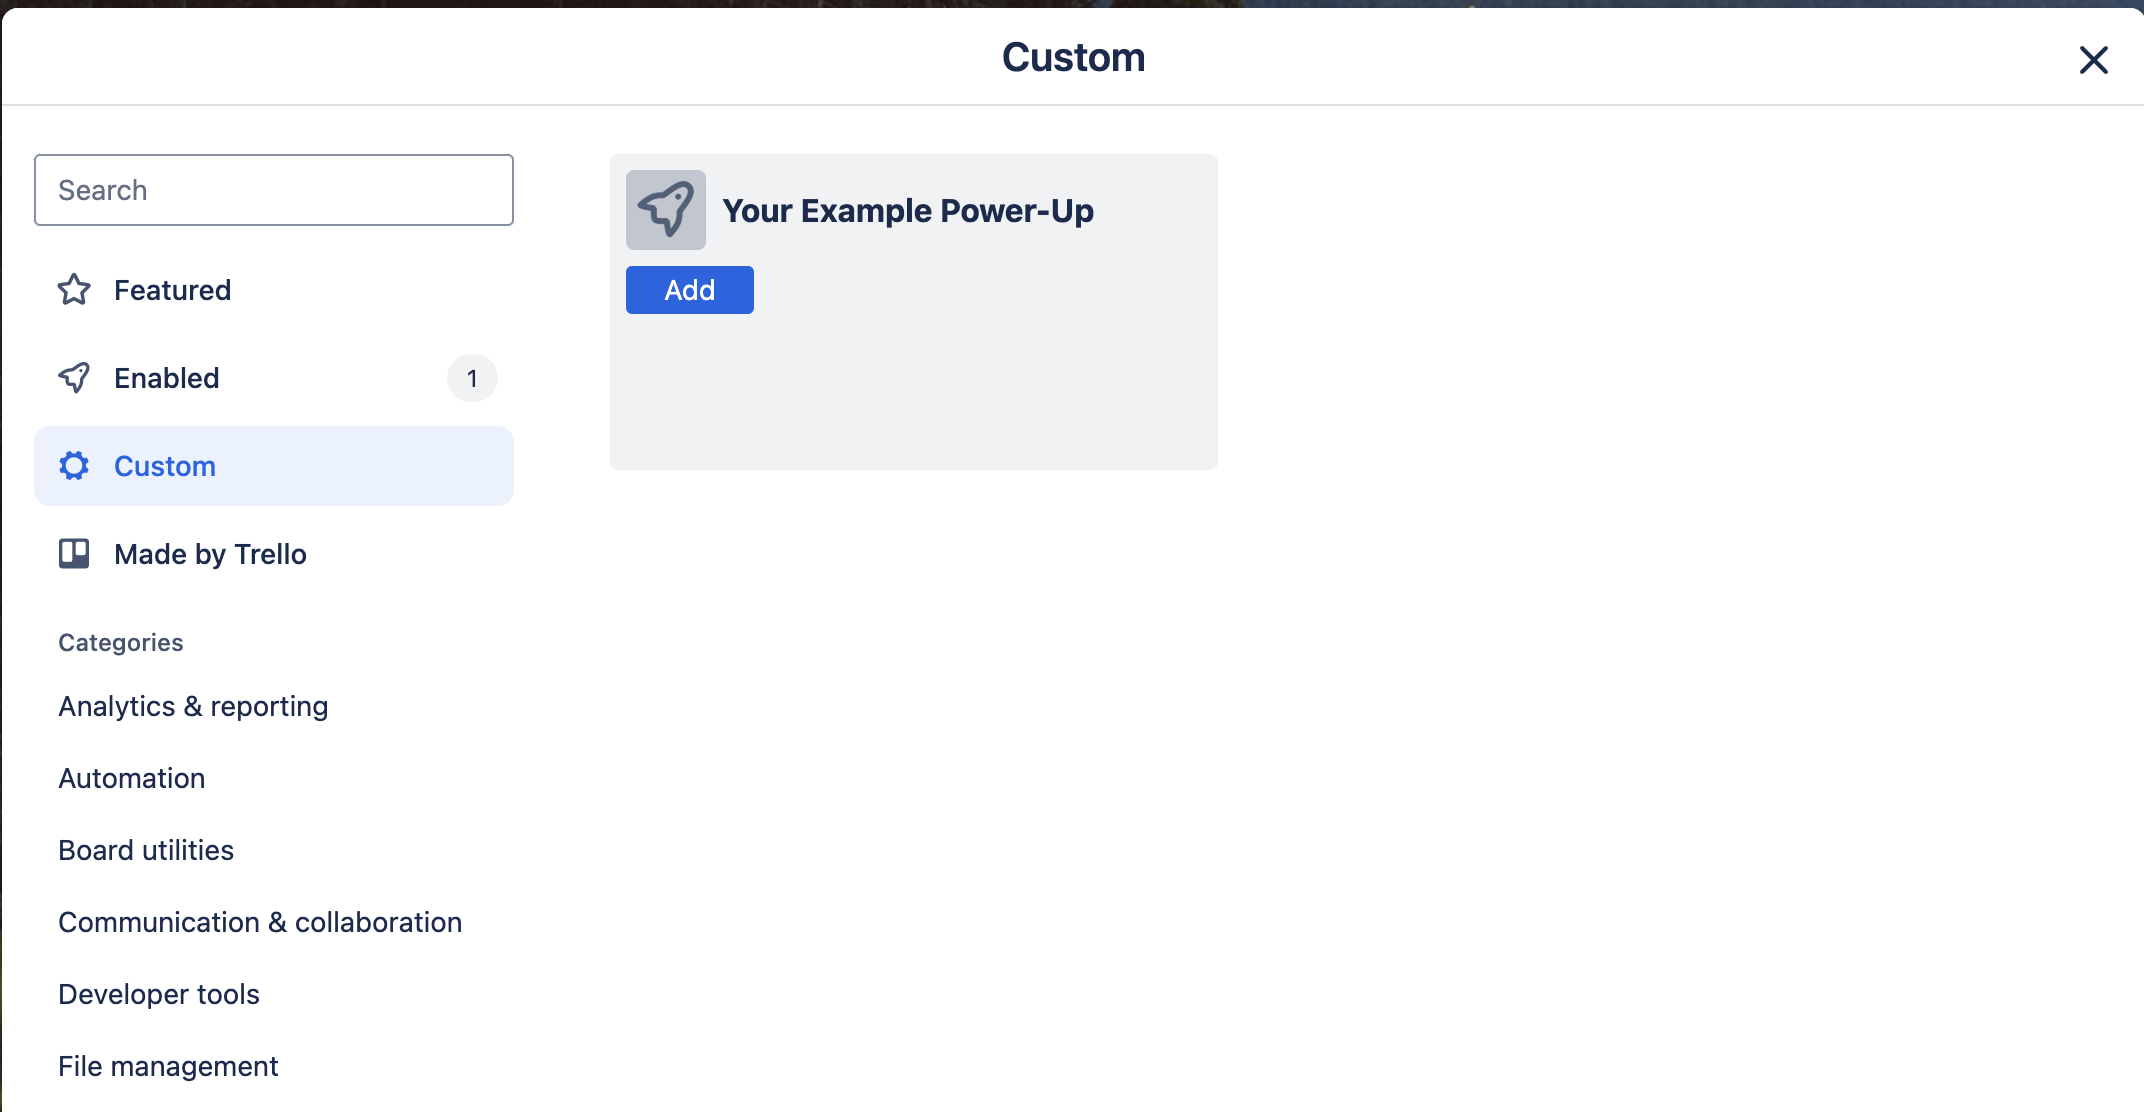Toggle Custom section in left sidebar
The image size is (2144, 1112).
[274, 465]
